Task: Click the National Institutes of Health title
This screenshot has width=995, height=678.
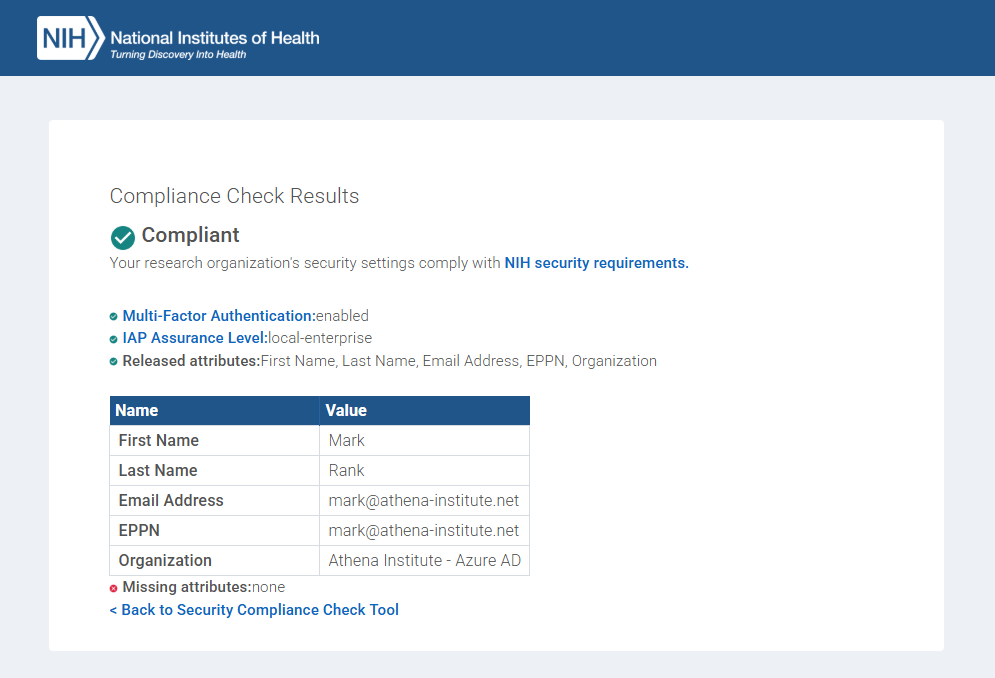Action: [214, 38]
